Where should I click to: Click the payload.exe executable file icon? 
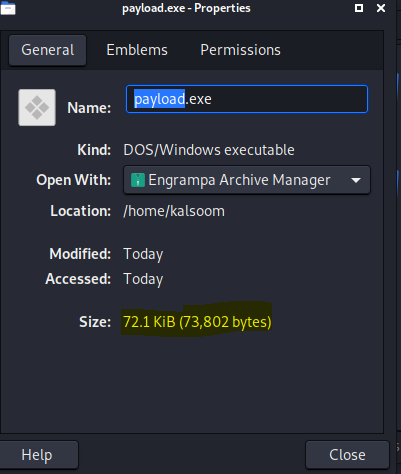click(x=37, y=107)
